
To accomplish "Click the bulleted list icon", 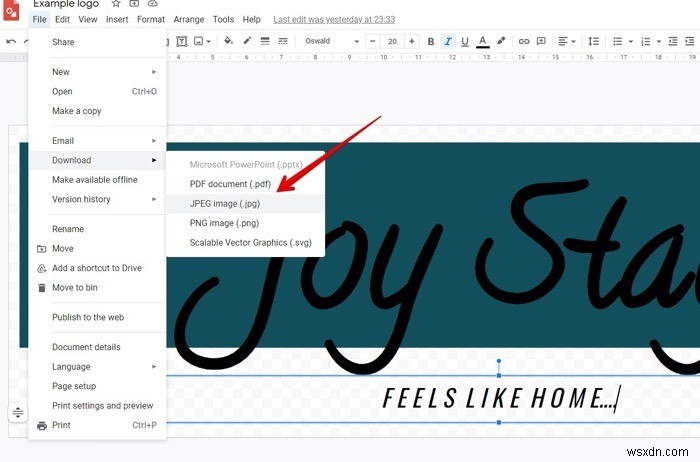I will [x=617, y=42].
